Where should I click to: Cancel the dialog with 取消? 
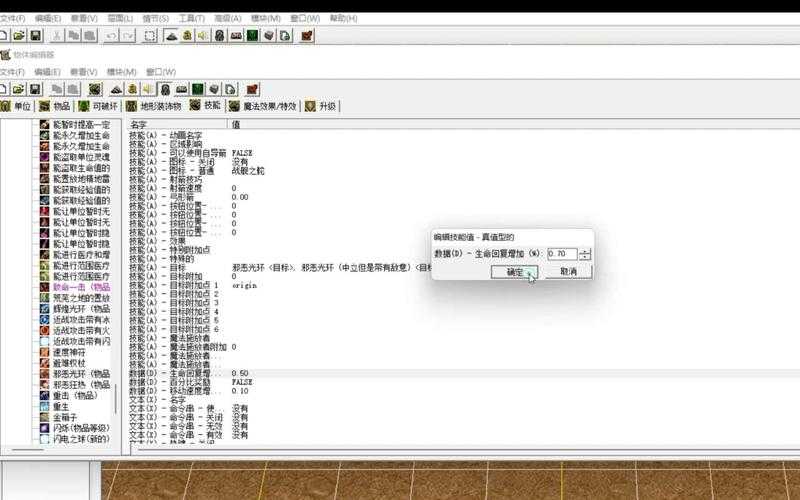coord(568,272)
